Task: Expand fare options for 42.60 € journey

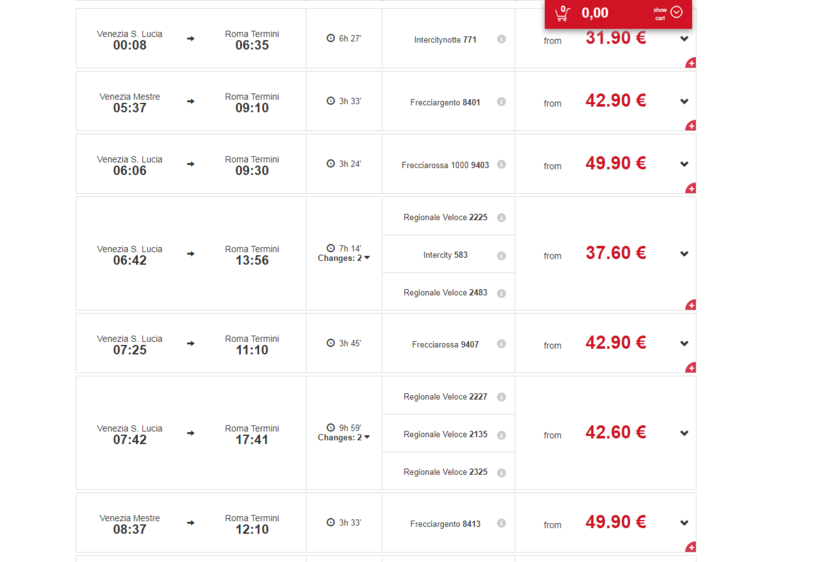Action: click(684, 434)
